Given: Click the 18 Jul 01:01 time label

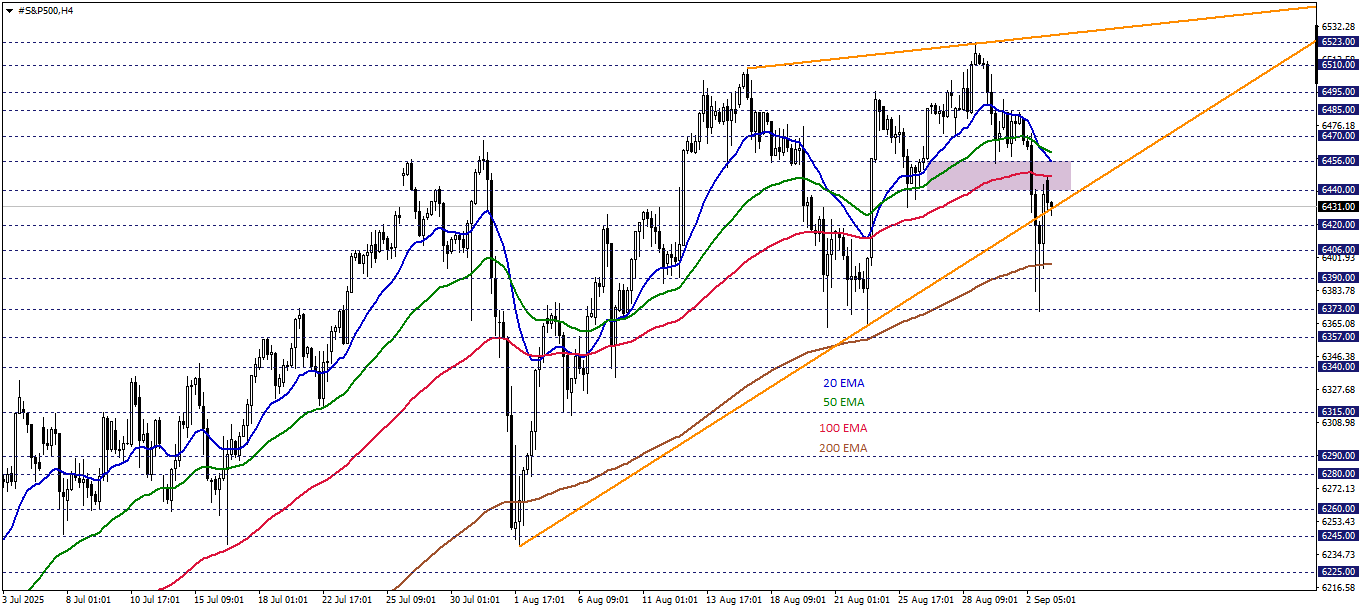Looking at the screenshot, I should 281,600.
